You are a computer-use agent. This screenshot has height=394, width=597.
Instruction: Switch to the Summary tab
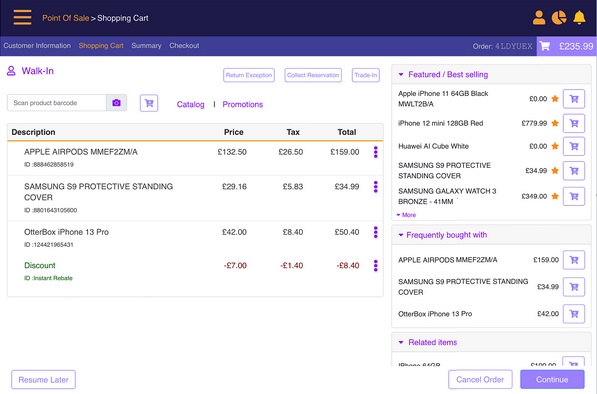pyautogui.click(x=146, y=46)
